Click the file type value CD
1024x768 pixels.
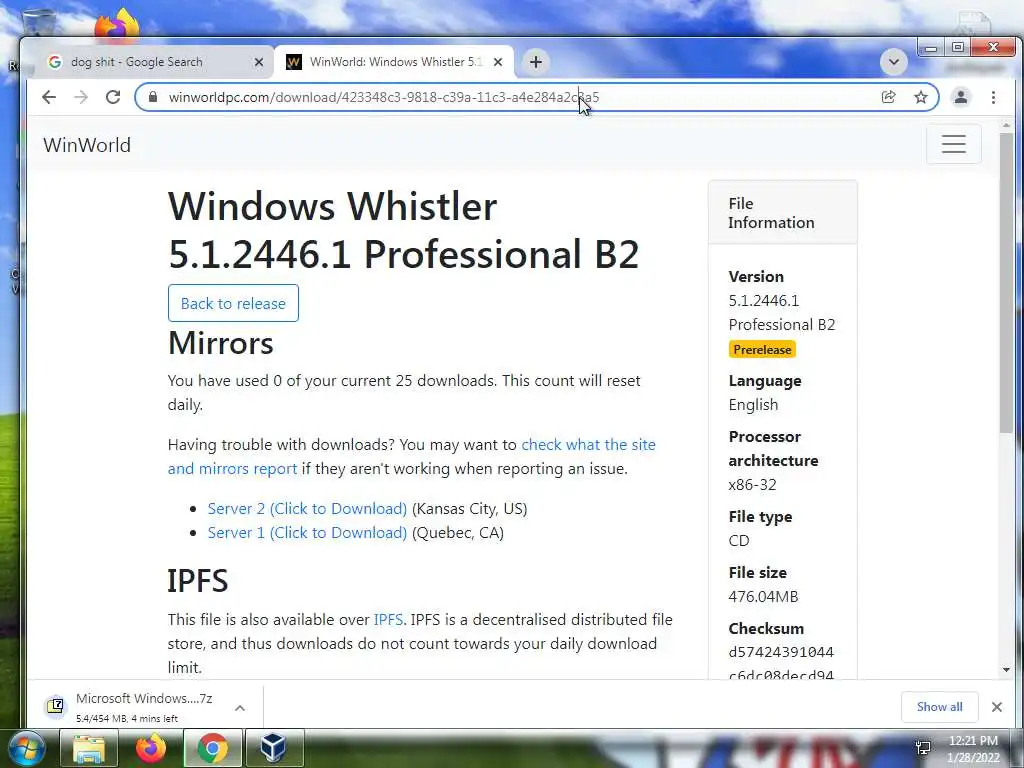(x=739, y=541)
